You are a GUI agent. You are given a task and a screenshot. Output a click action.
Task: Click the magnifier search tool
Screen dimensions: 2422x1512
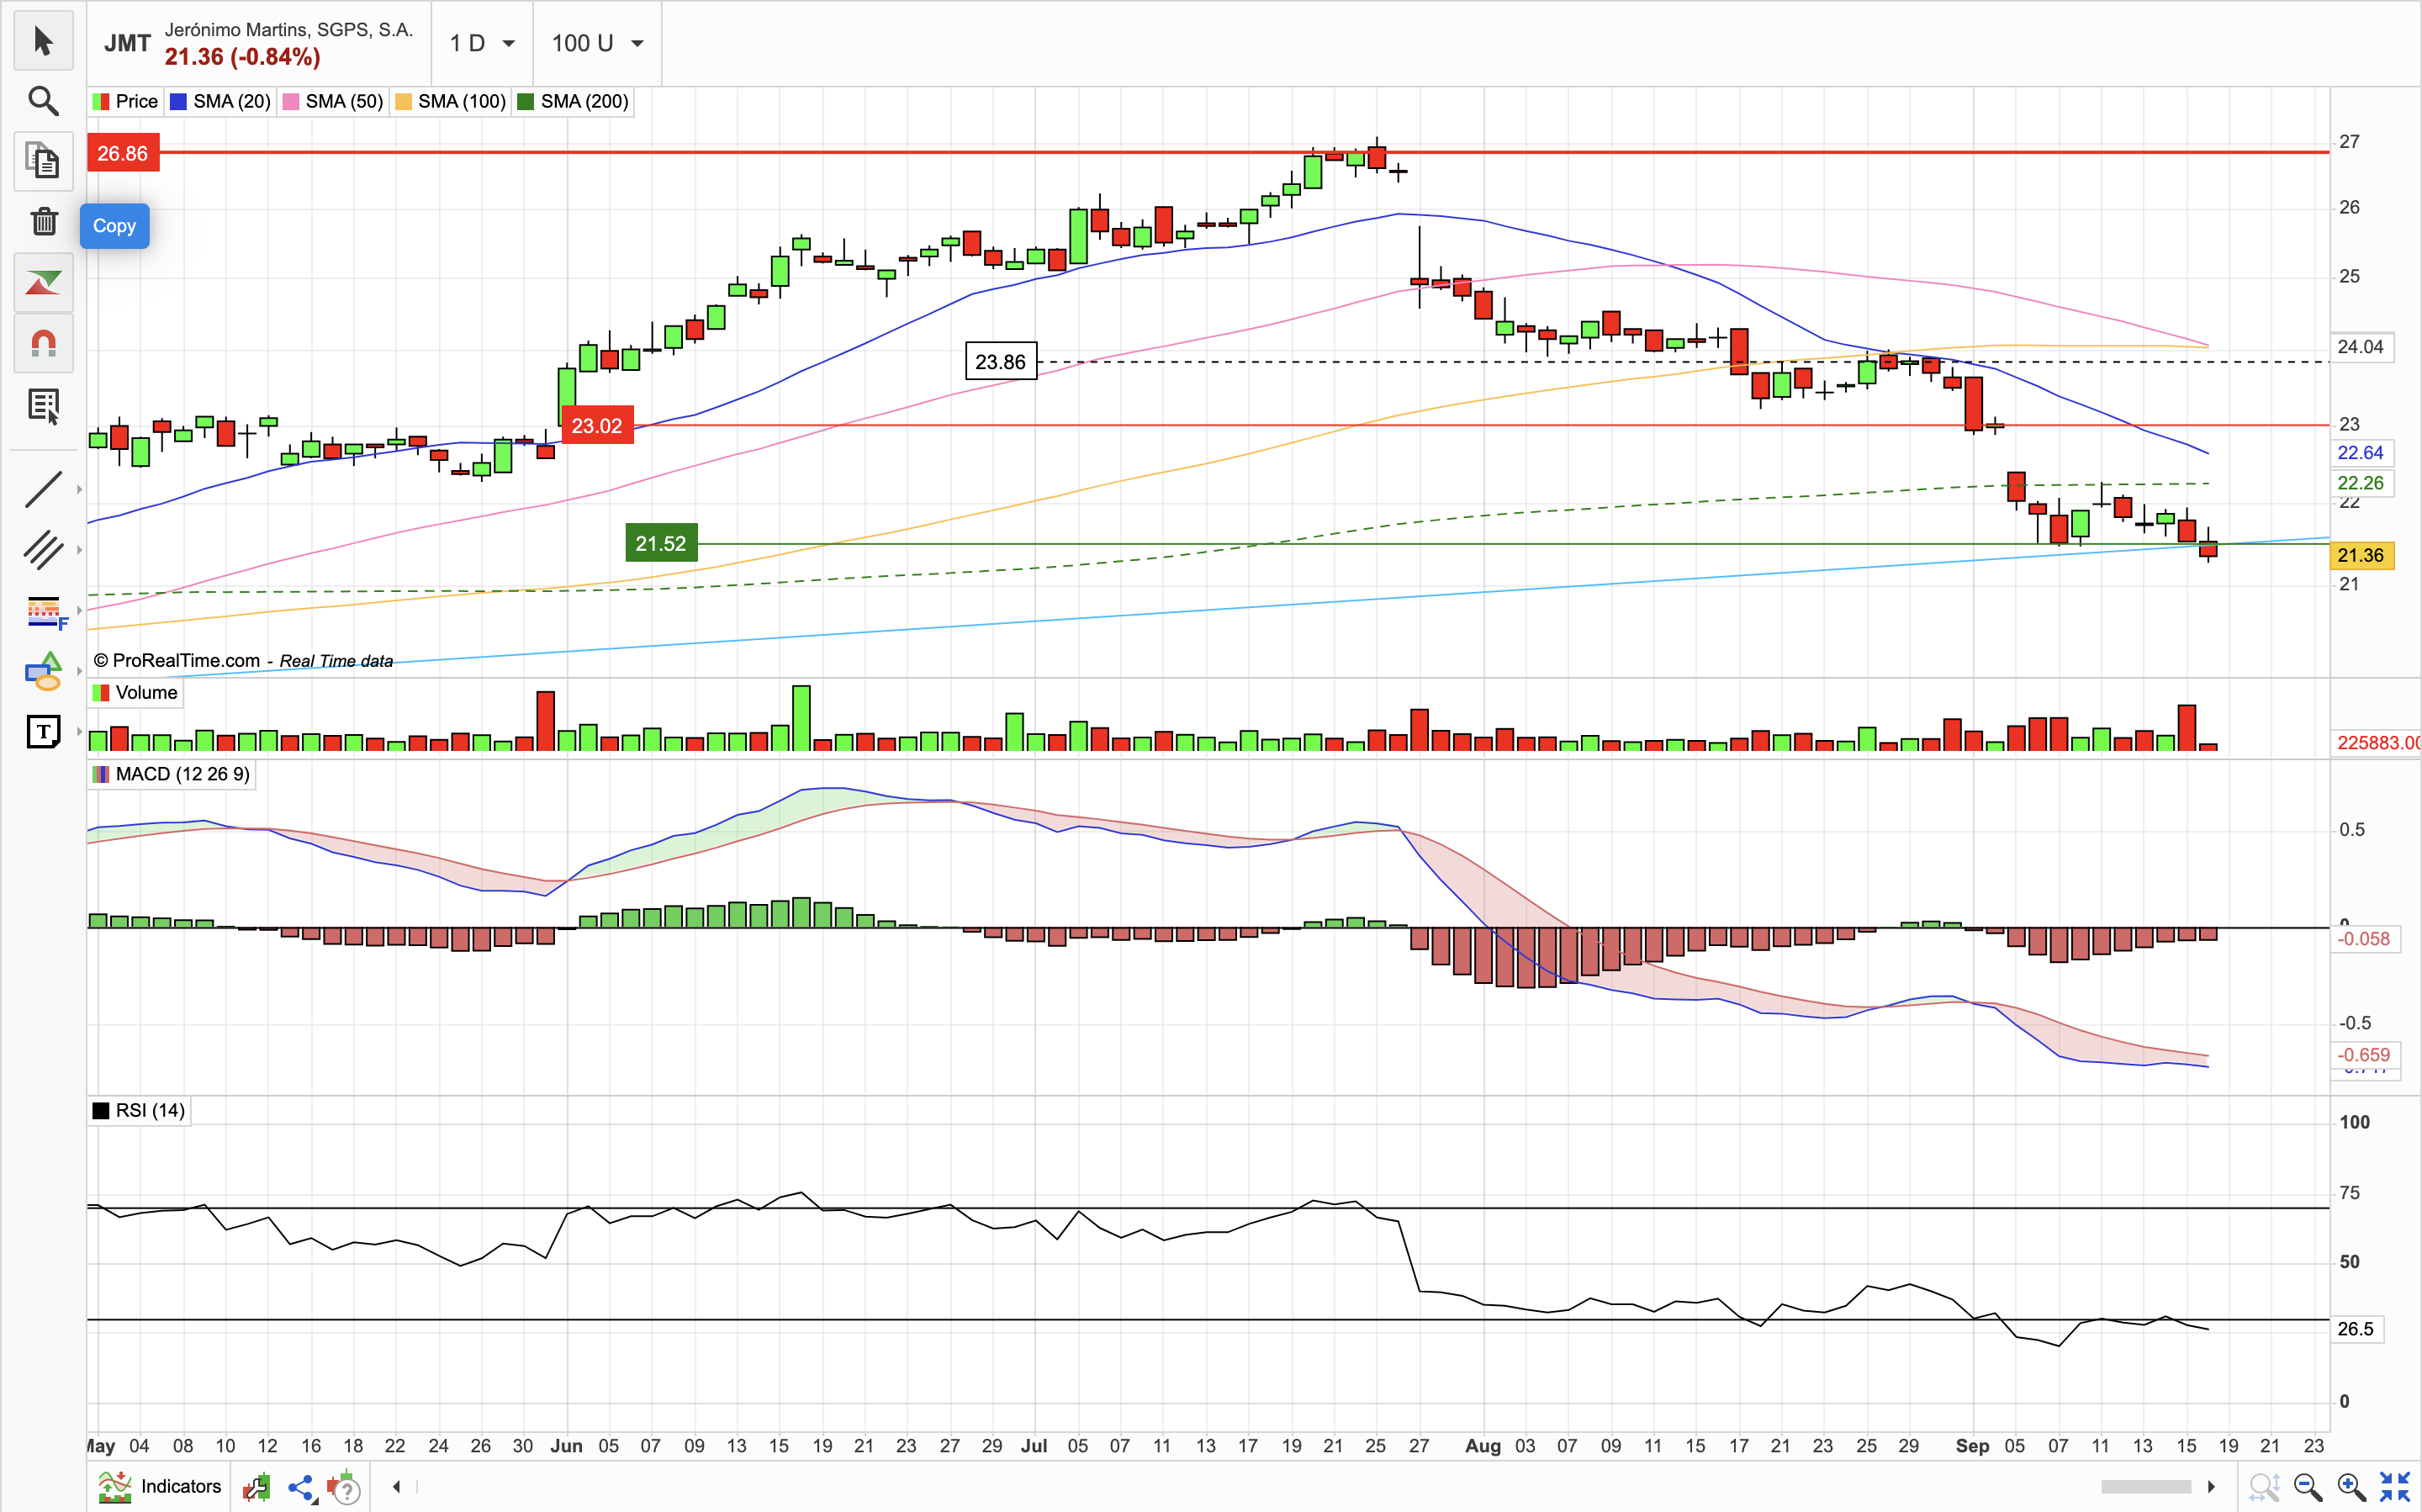coord(43,101)
